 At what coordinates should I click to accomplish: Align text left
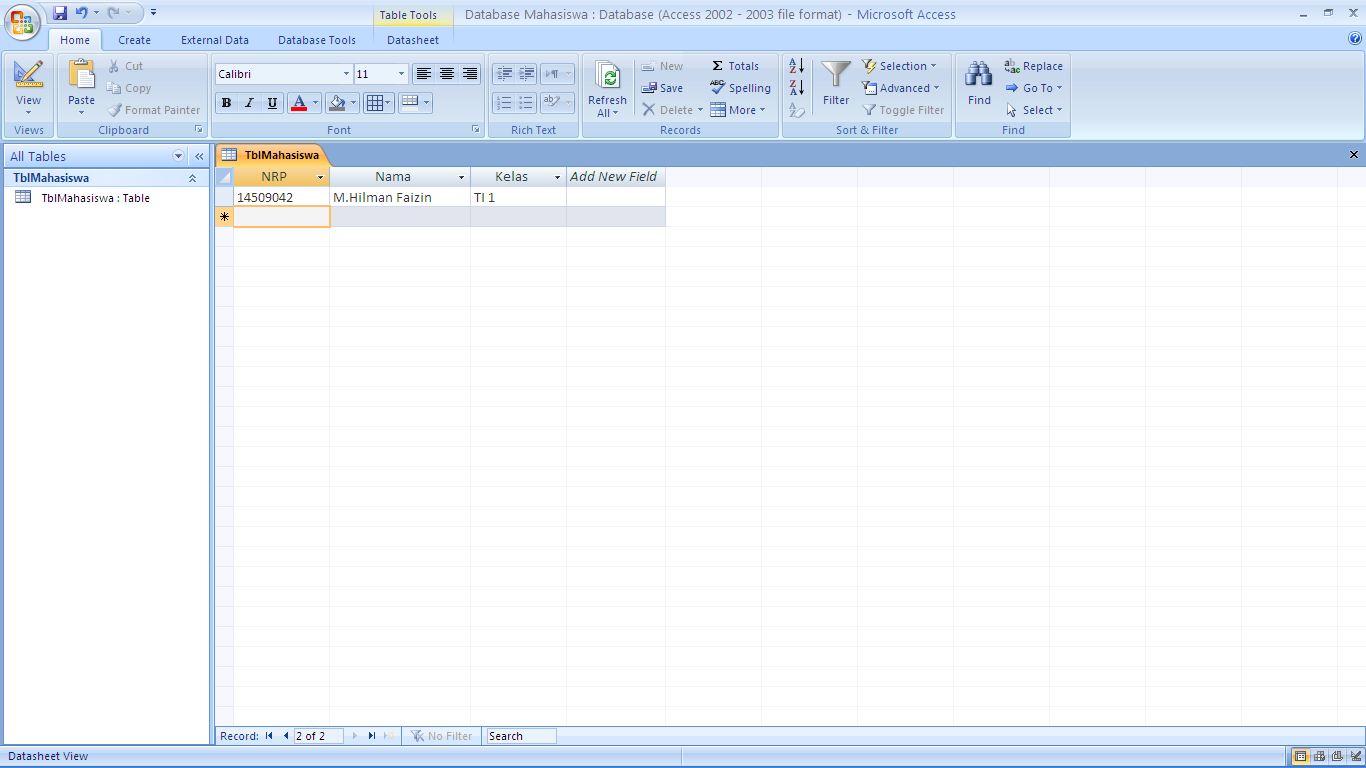pyautogui.click(x=424, y=74)
